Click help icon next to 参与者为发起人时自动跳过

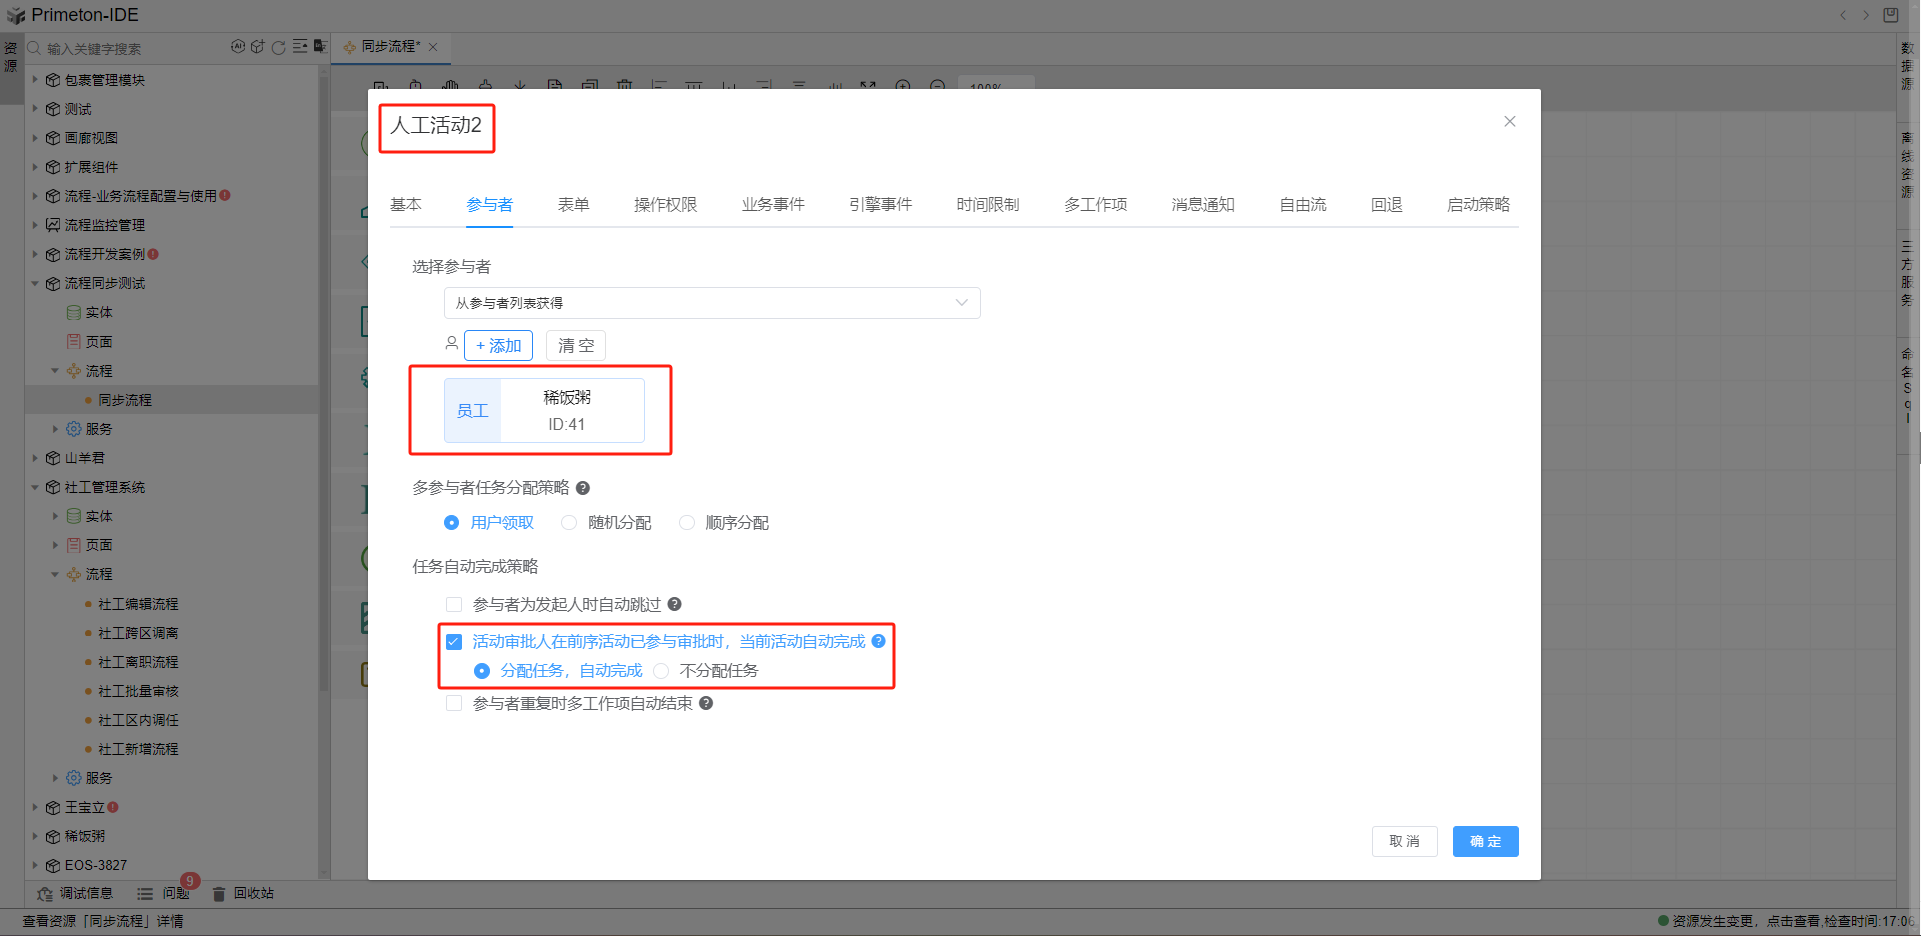pyautogui.click(x=675, y=604)
